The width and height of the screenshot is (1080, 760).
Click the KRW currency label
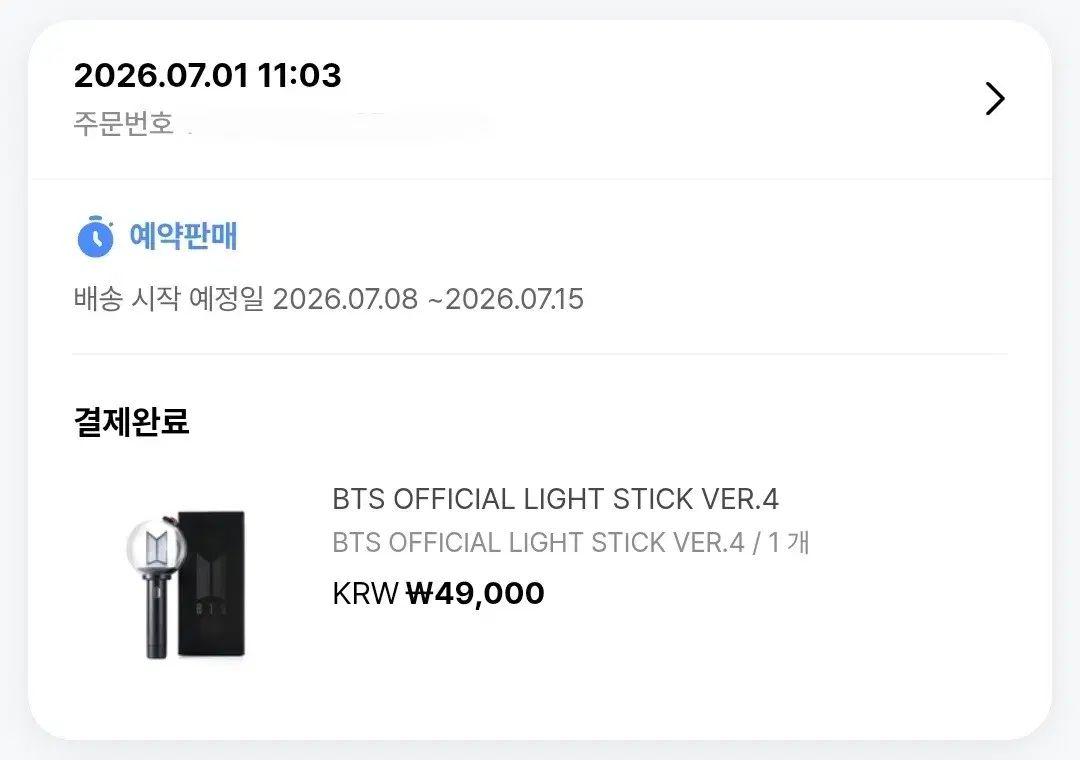coord(365,593)
